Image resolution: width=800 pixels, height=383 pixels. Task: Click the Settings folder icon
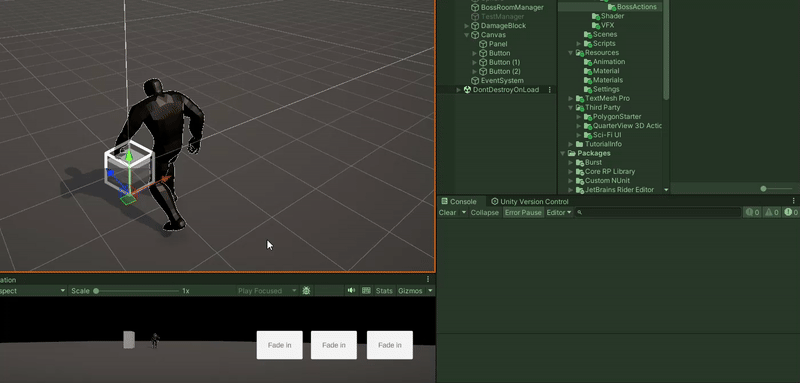[588, 89]
